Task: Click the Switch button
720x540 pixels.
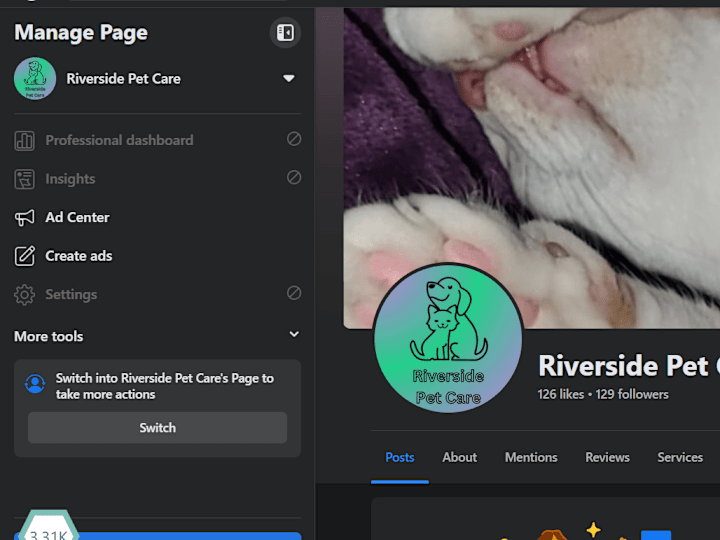Action: click(x=158, y=428)
